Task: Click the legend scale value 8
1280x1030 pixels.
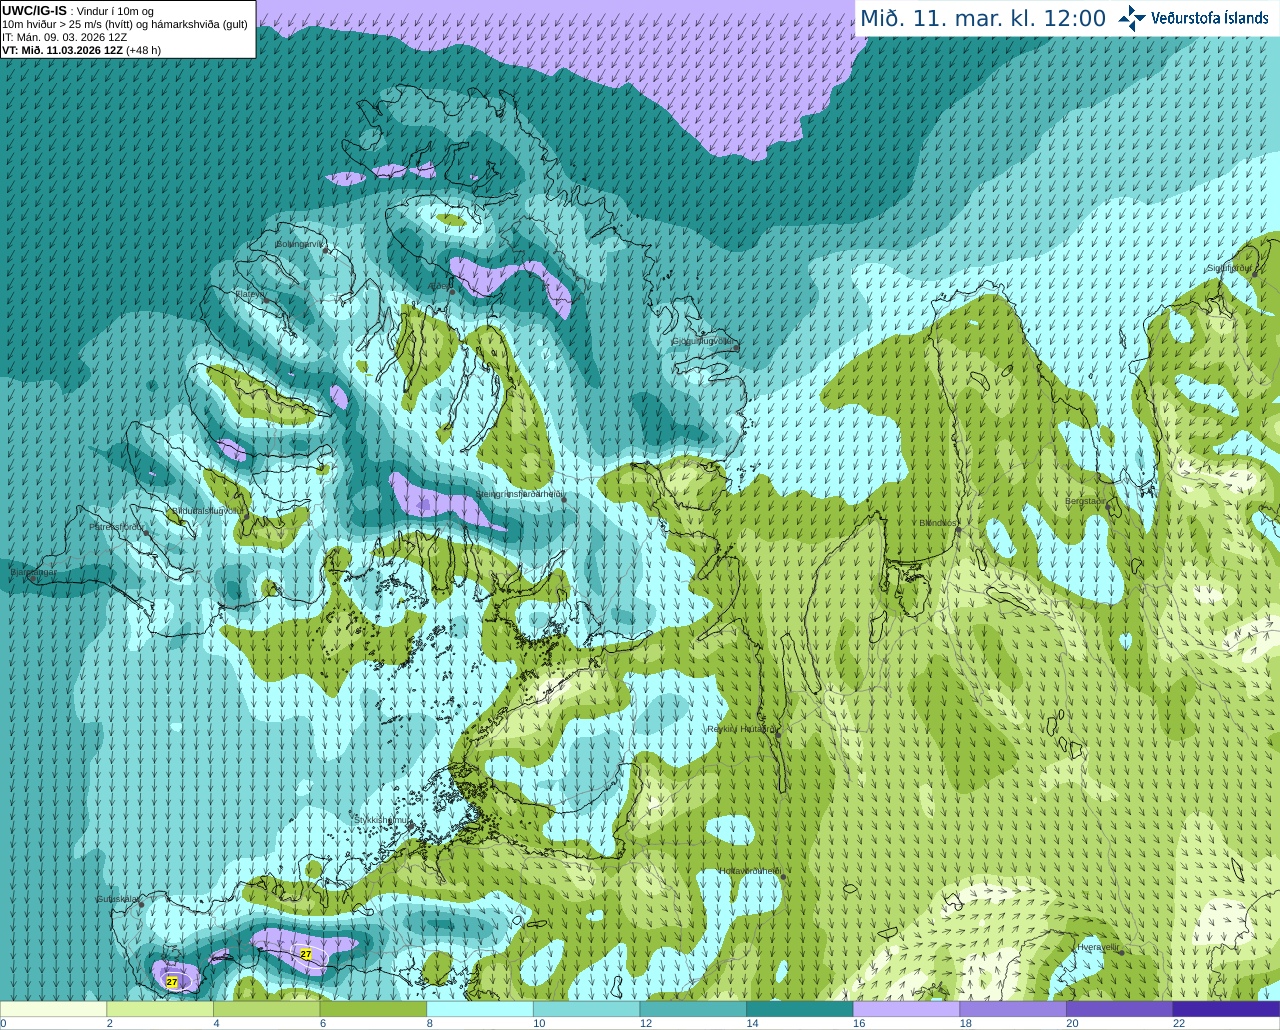Action: (429, 1023)
